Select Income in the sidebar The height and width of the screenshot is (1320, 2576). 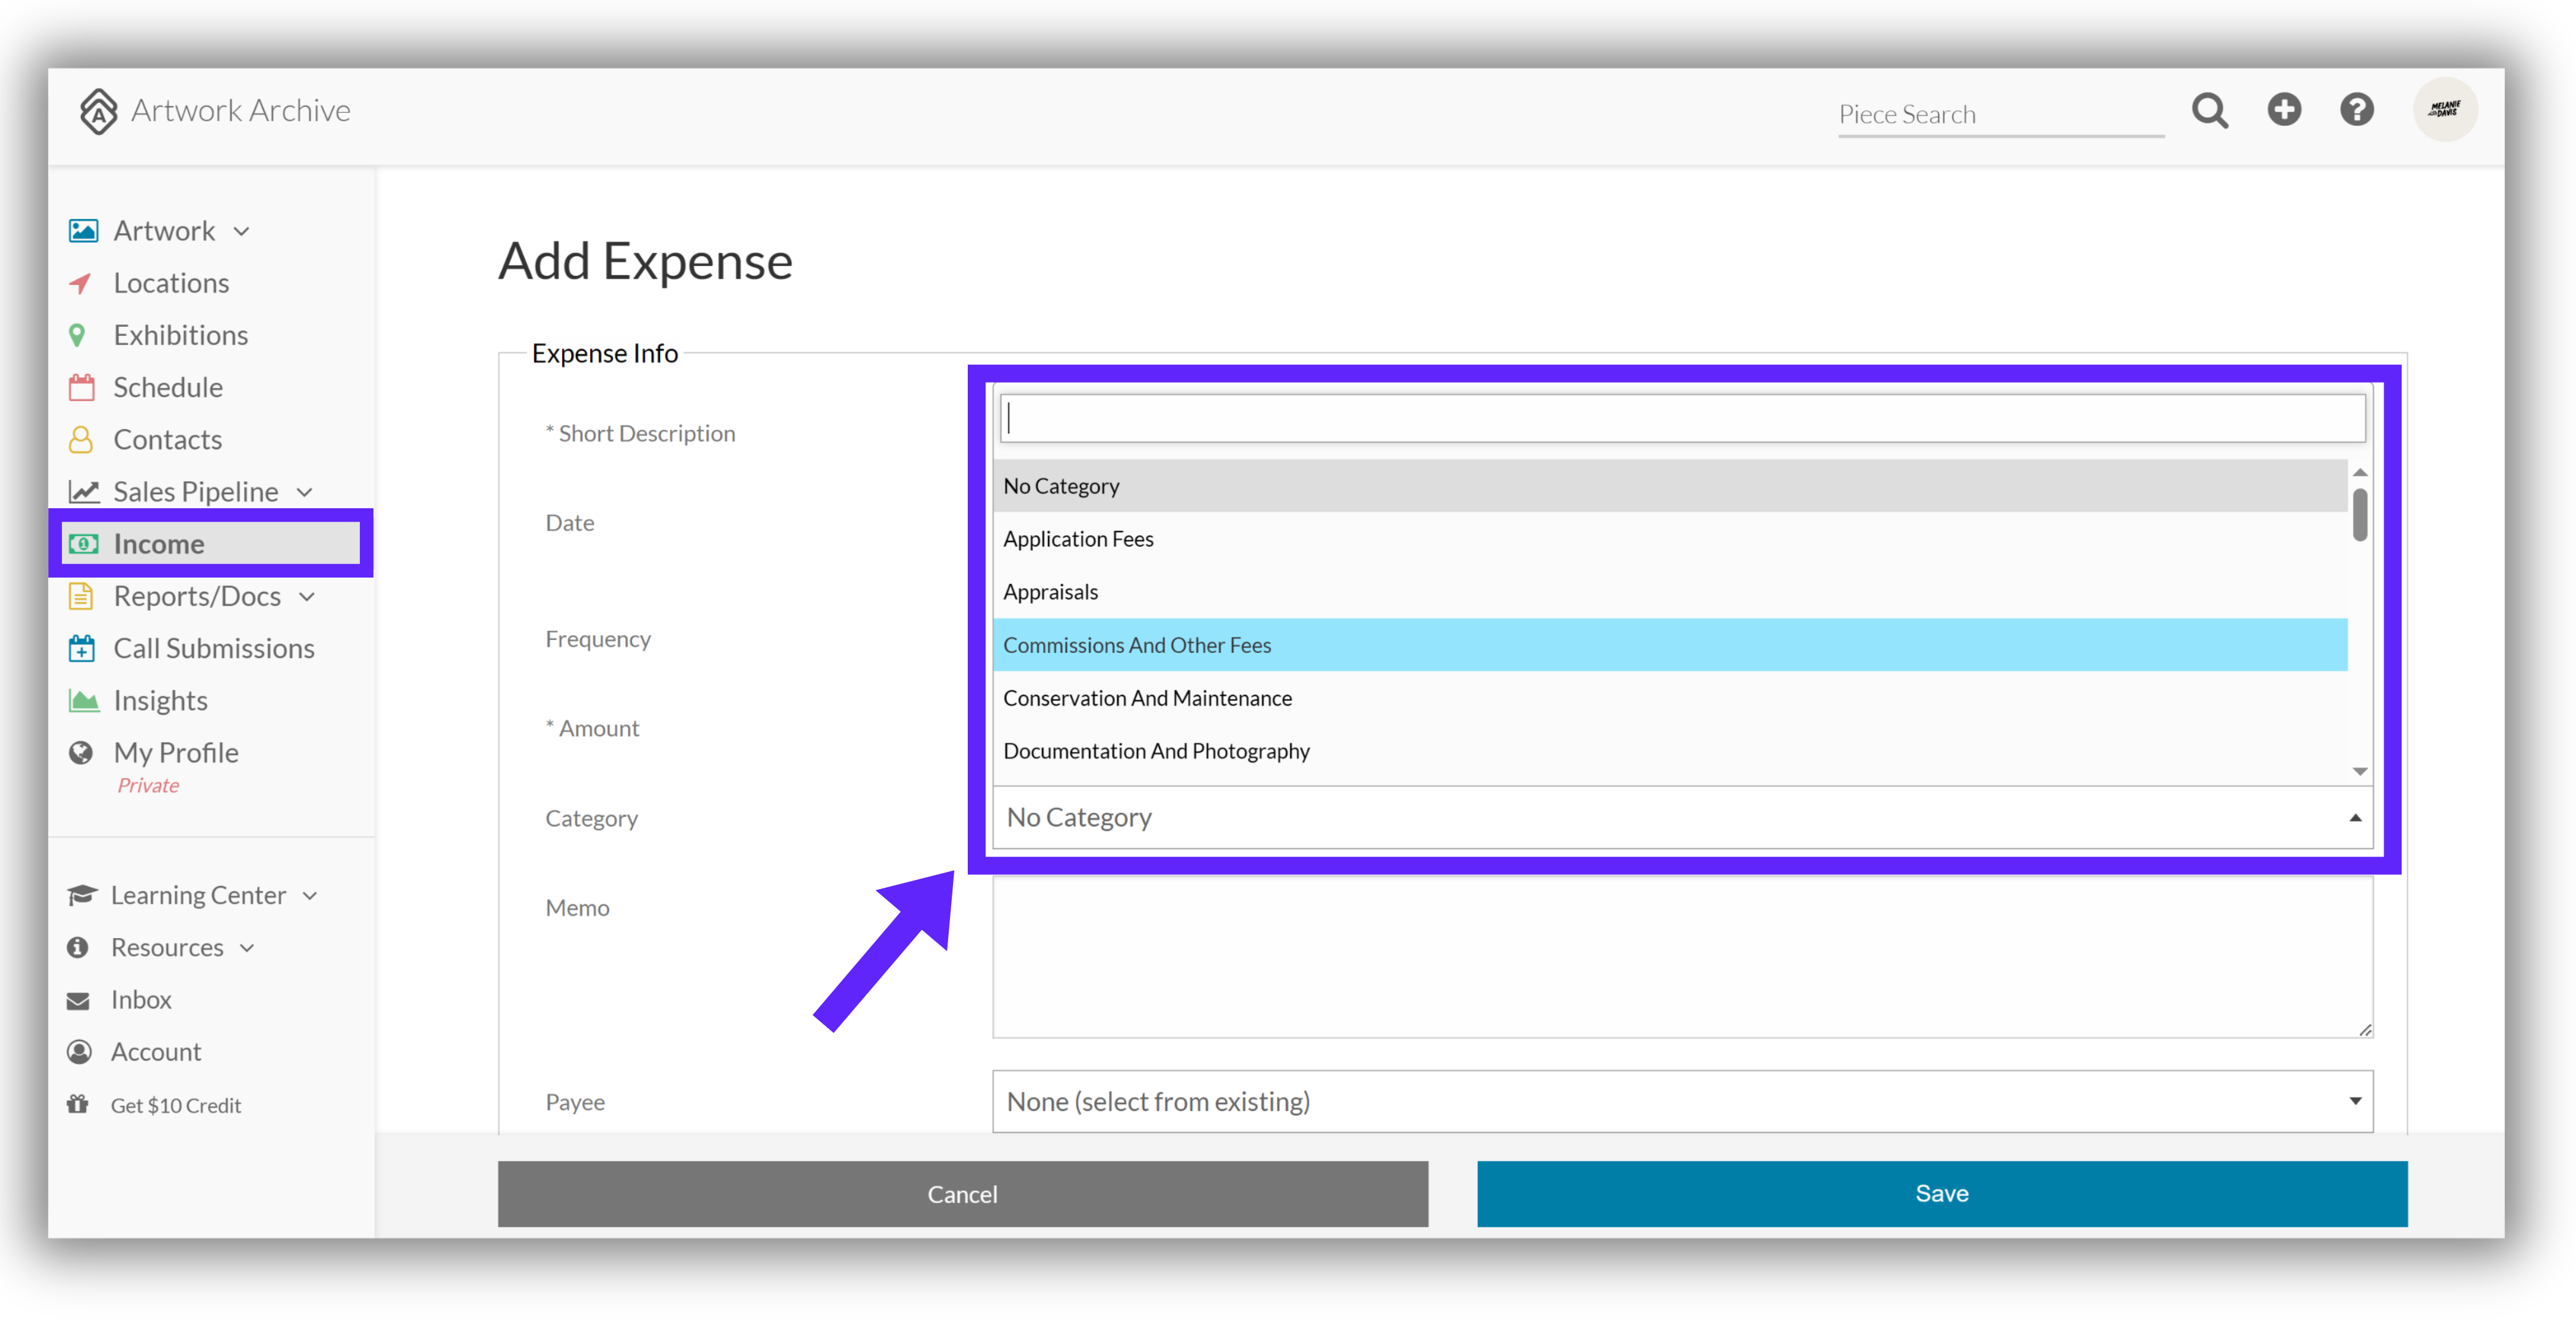(211, 543)
